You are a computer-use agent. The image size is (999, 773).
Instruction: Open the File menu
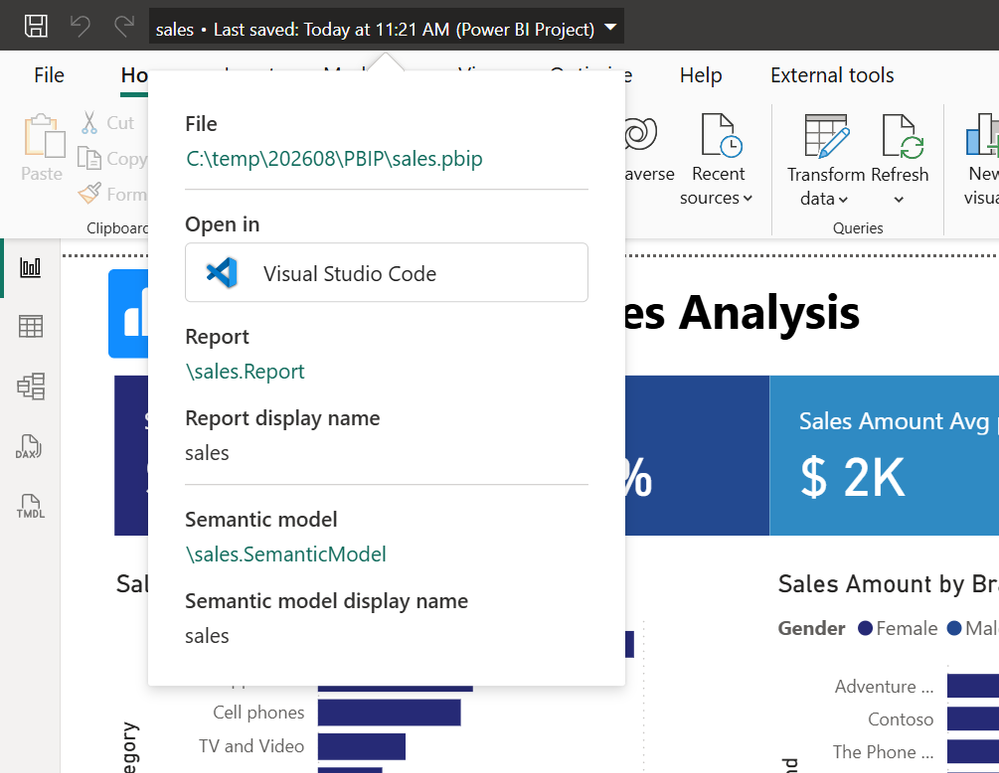[49, 75]
